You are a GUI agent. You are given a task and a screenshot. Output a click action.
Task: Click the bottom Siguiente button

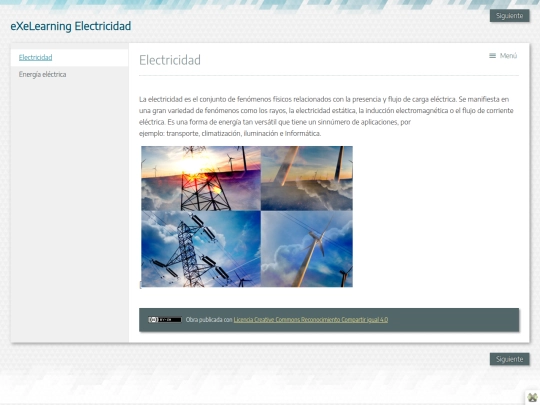pyautogui.click(x=509, y=359)
